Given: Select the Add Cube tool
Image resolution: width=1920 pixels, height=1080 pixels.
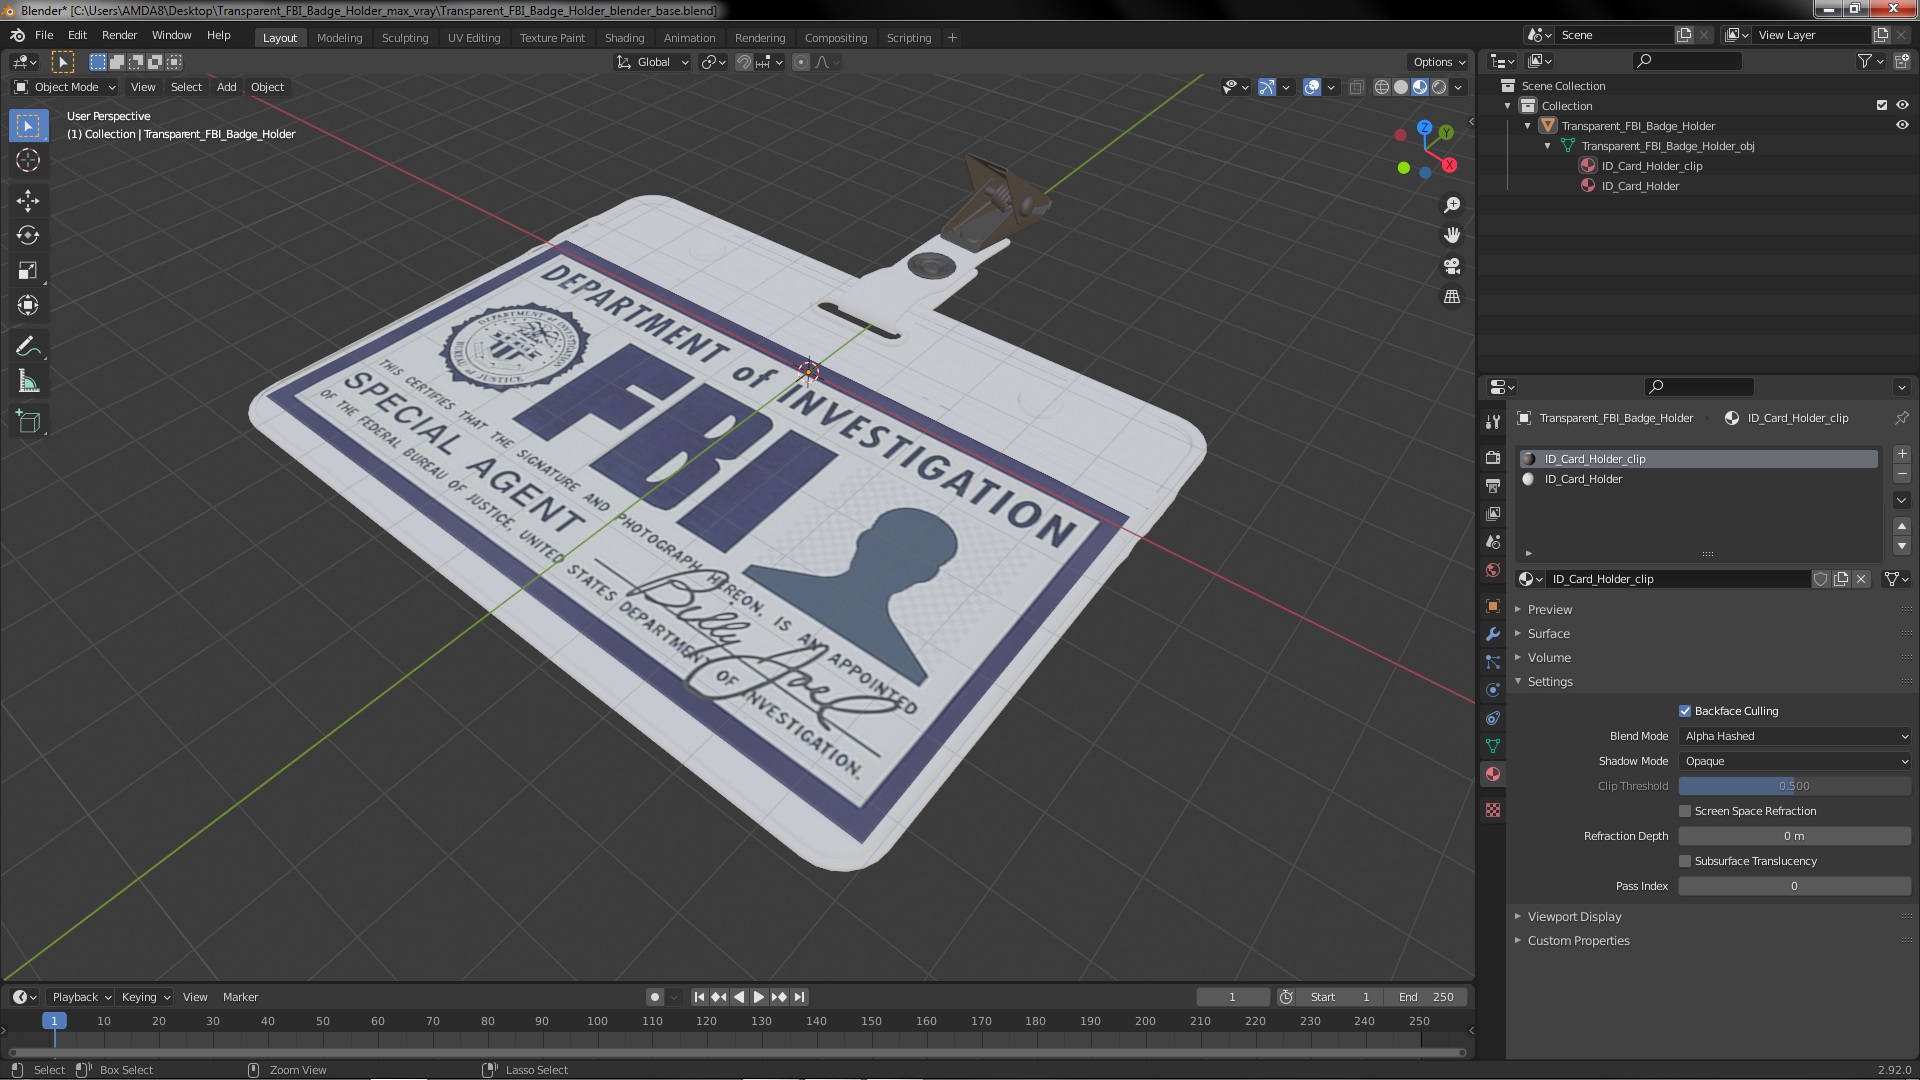Looking at the screenshot, I should [28, 422].
